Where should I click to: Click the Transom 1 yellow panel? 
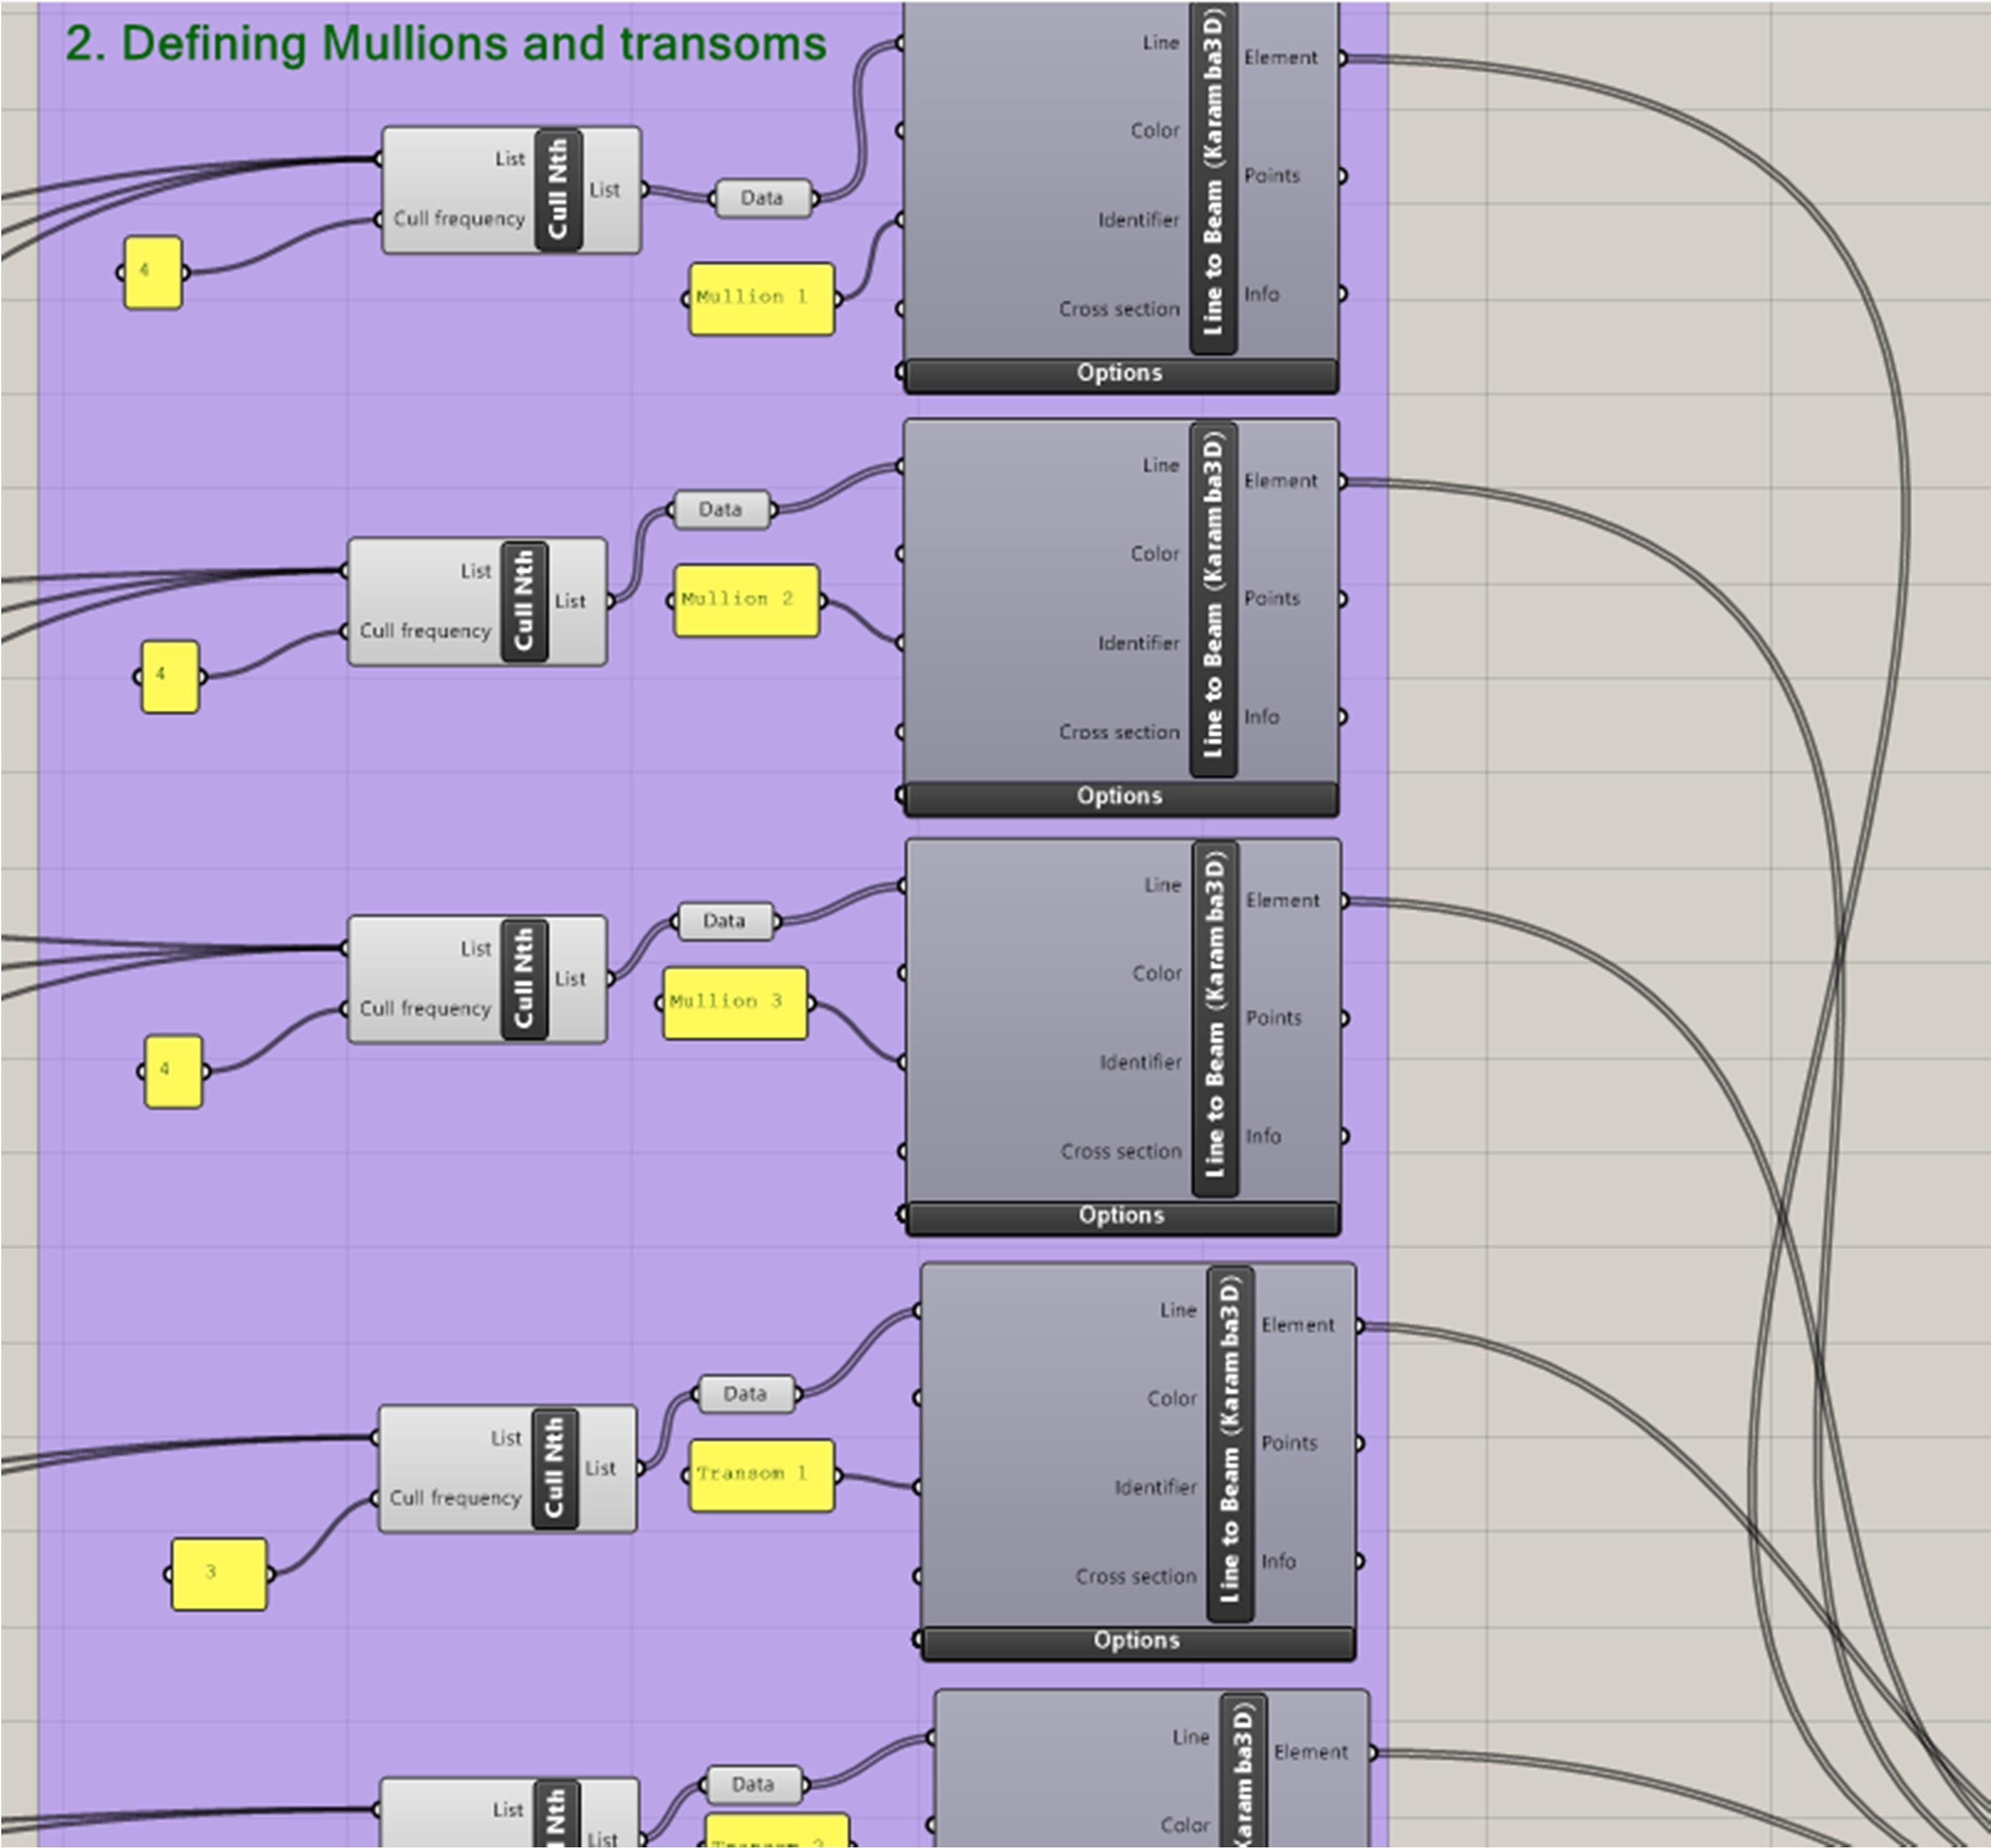[x=761, y=1475]
